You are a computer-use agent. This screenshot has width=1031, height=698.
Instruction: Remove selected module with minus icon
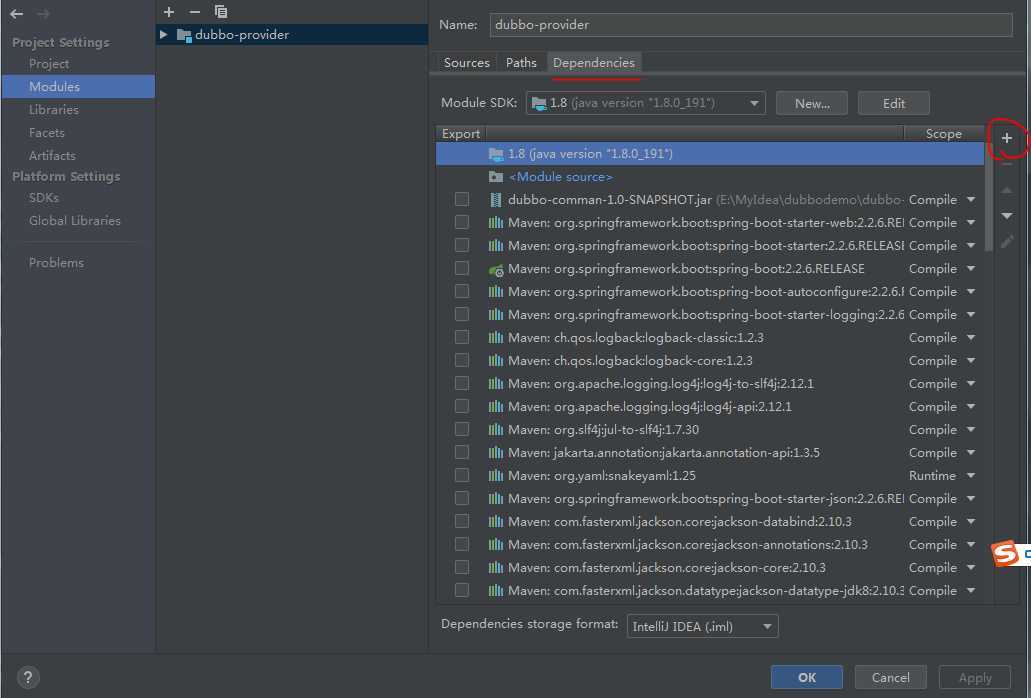195,12
